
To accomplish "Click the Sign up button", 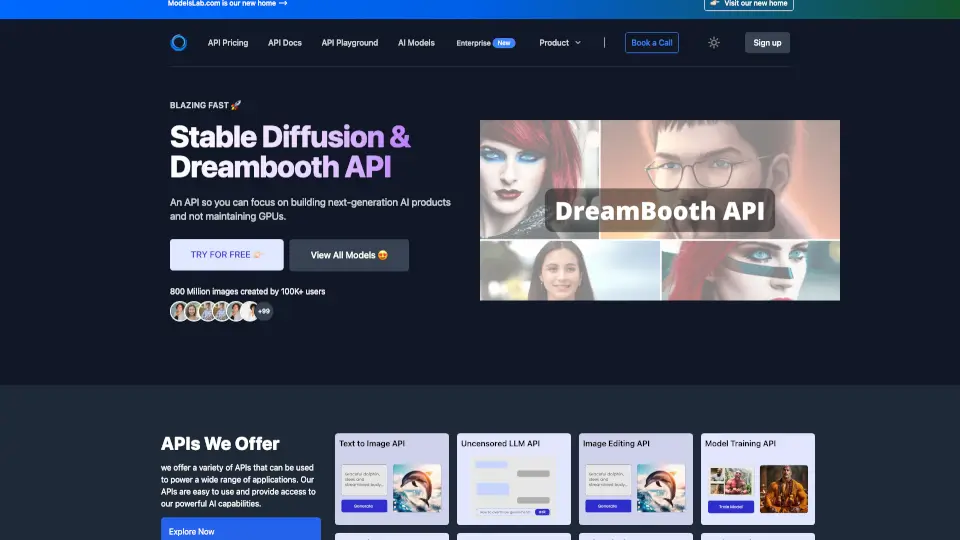I will pyautogui.click(x=767, y=43).
